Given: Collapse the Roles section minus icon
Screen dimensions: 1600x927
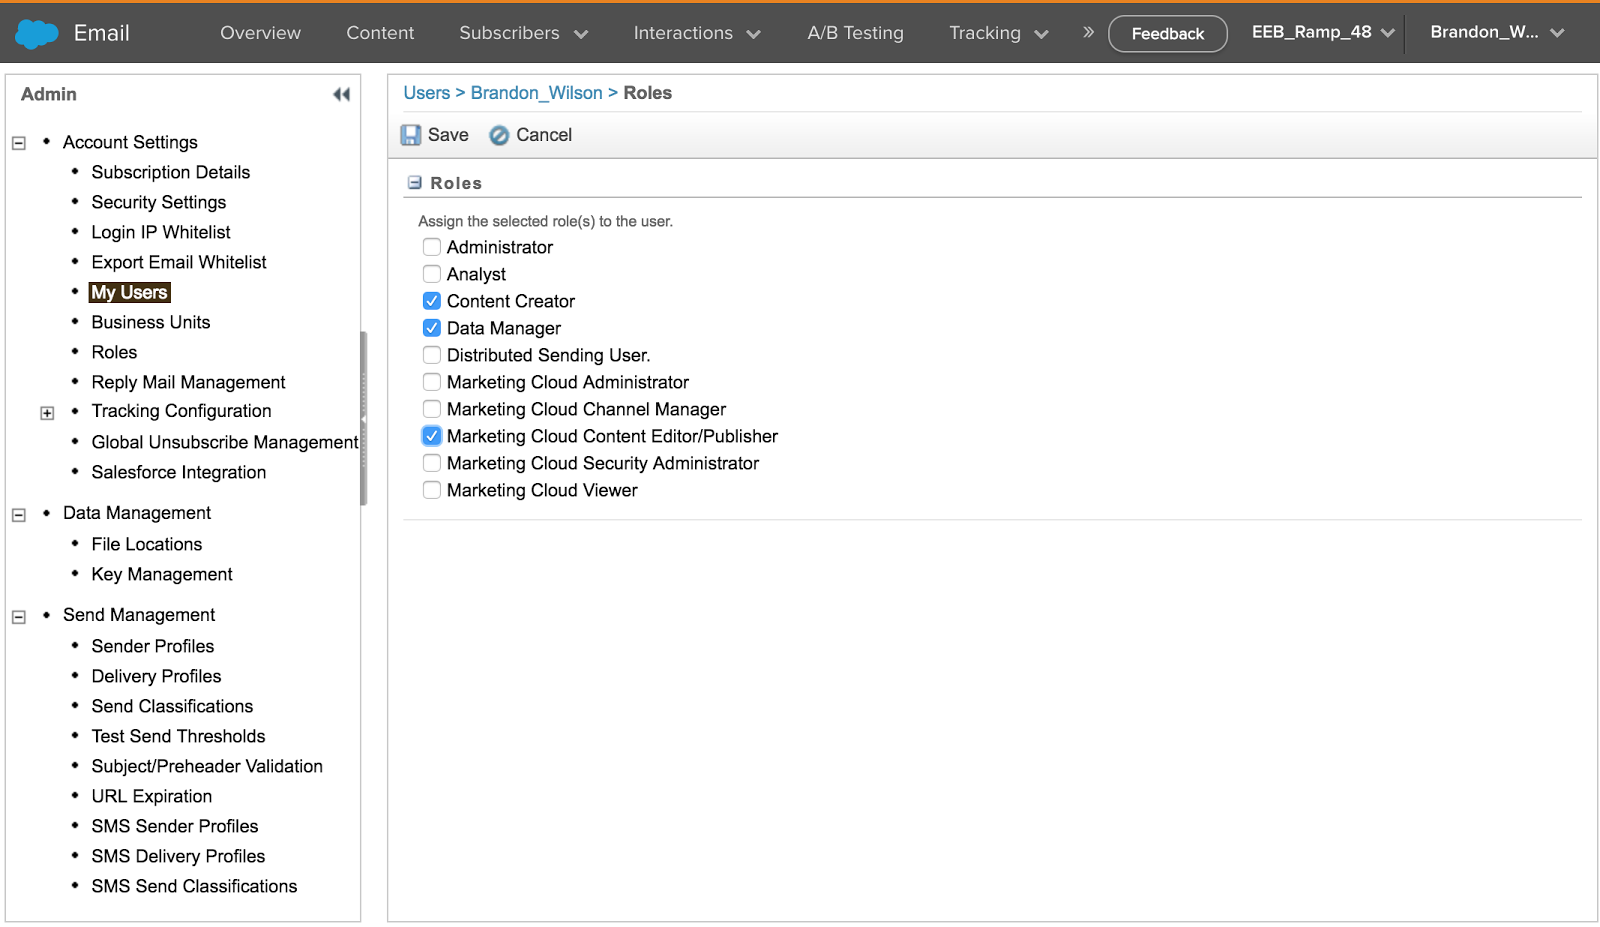Looking at the screenshot, I should point(414,183).
